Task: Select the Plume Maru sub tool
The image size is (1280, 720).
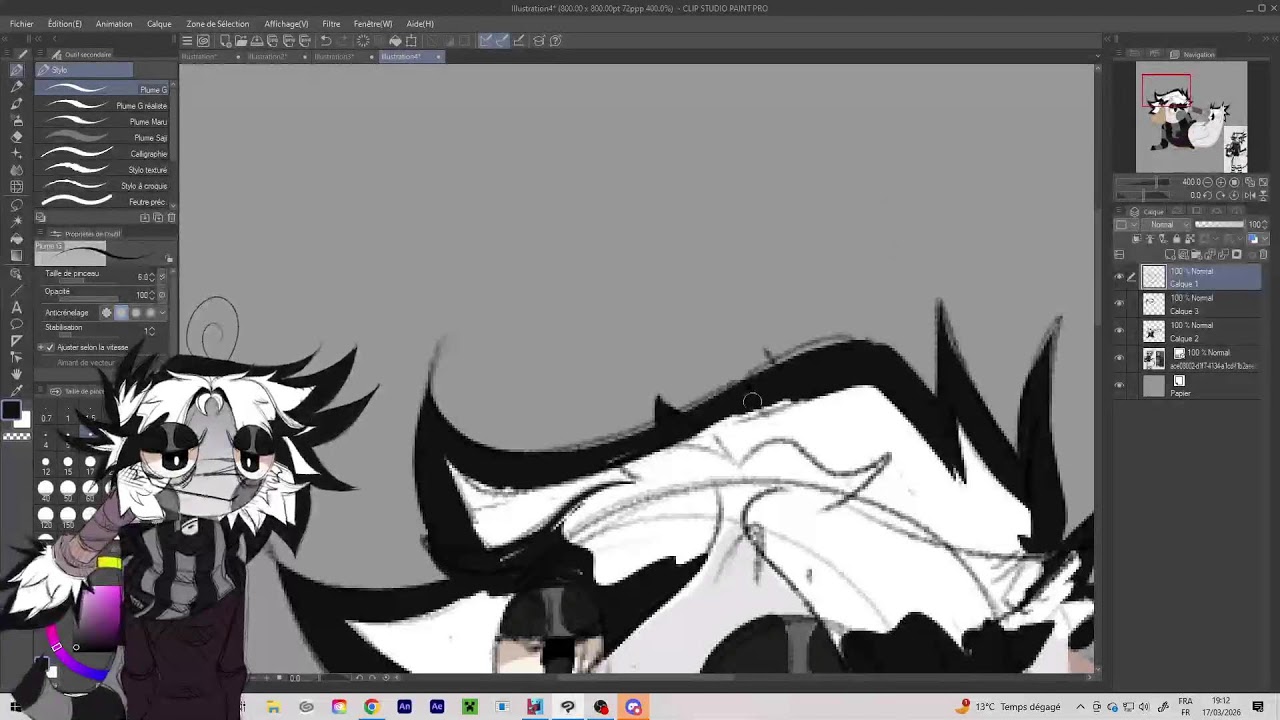Action: [103, 122]
